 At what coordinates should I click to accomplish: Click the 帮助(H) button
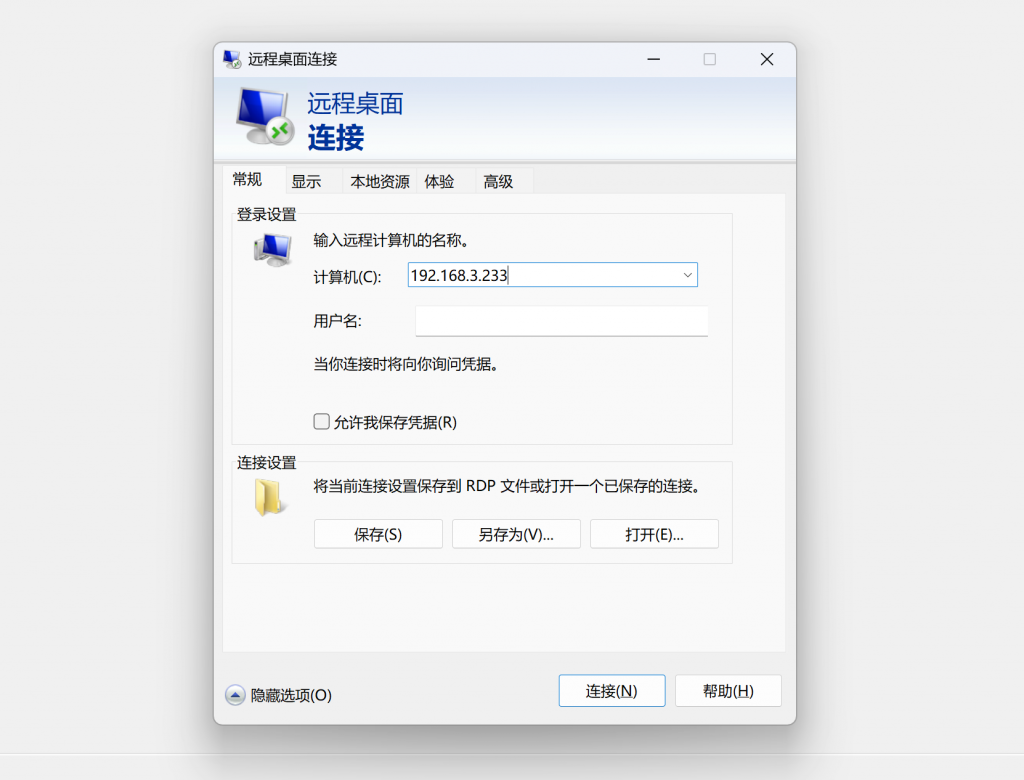(728, 691)
